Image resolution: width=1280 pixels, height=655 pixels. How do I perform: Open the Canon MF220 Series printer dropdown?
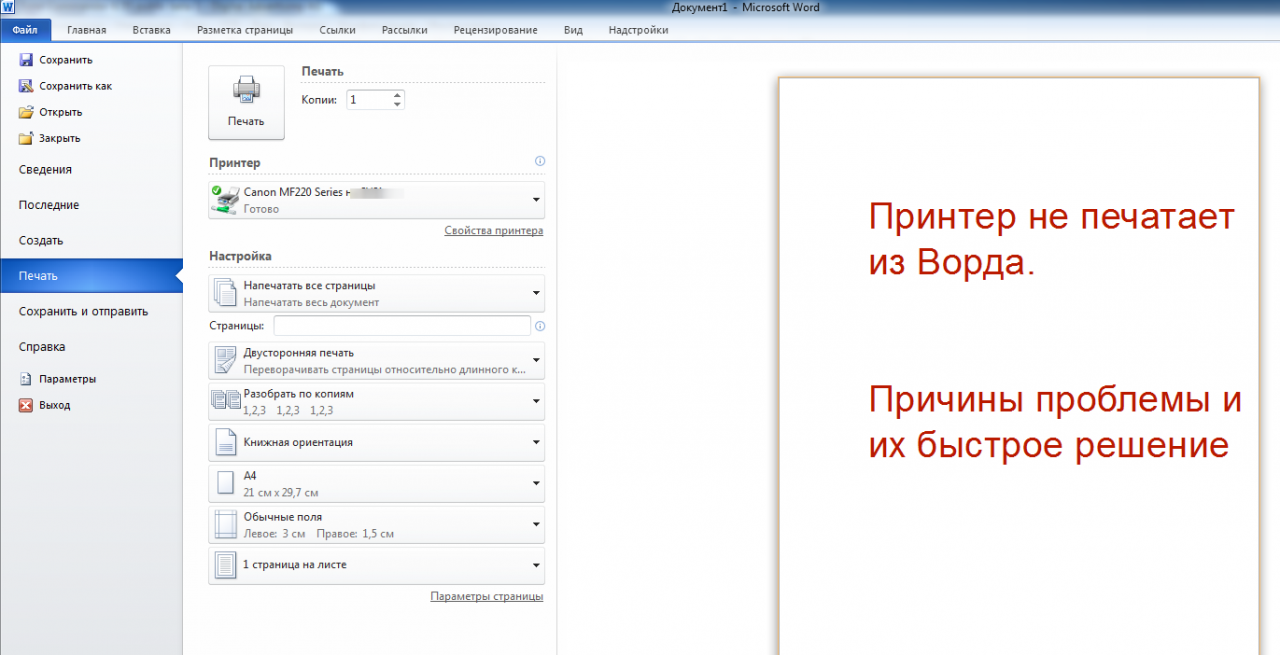pyautogui.click(x=536, y=199)
